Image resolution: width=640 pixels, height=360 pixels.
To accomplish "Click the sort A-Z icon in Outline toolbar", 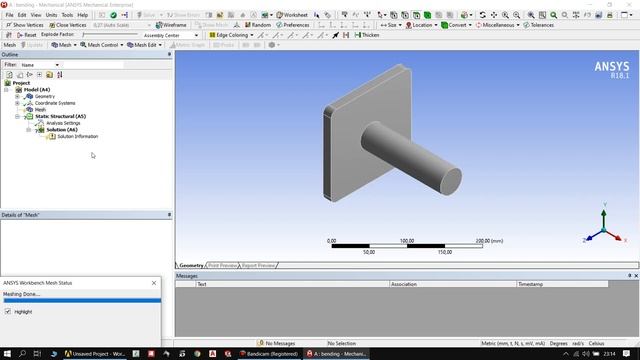I will 60,75.
